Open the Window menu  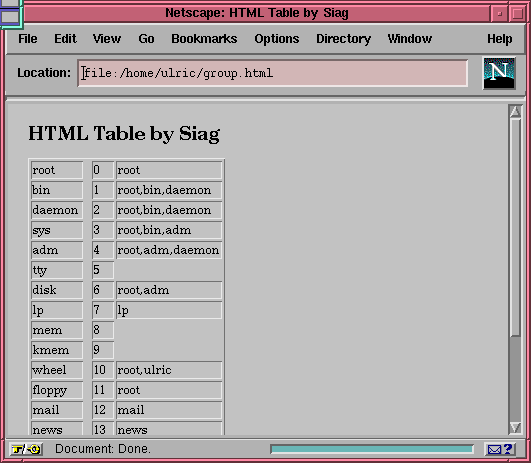click(410, 39)
